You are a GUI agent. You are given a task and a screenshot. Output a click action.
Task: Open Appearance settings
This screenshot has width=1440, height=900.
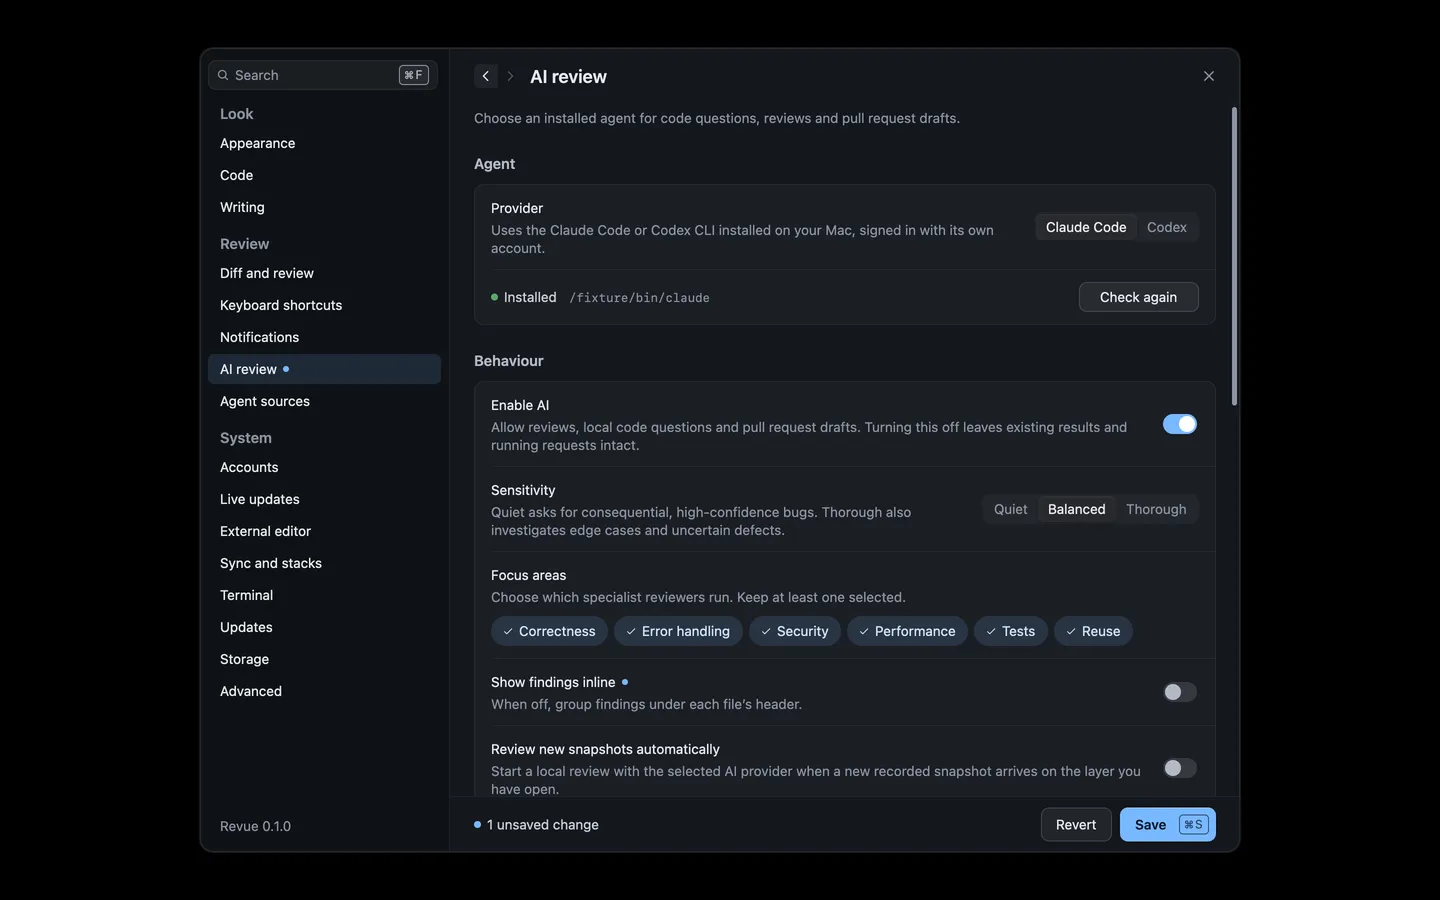tap(324, 143)
